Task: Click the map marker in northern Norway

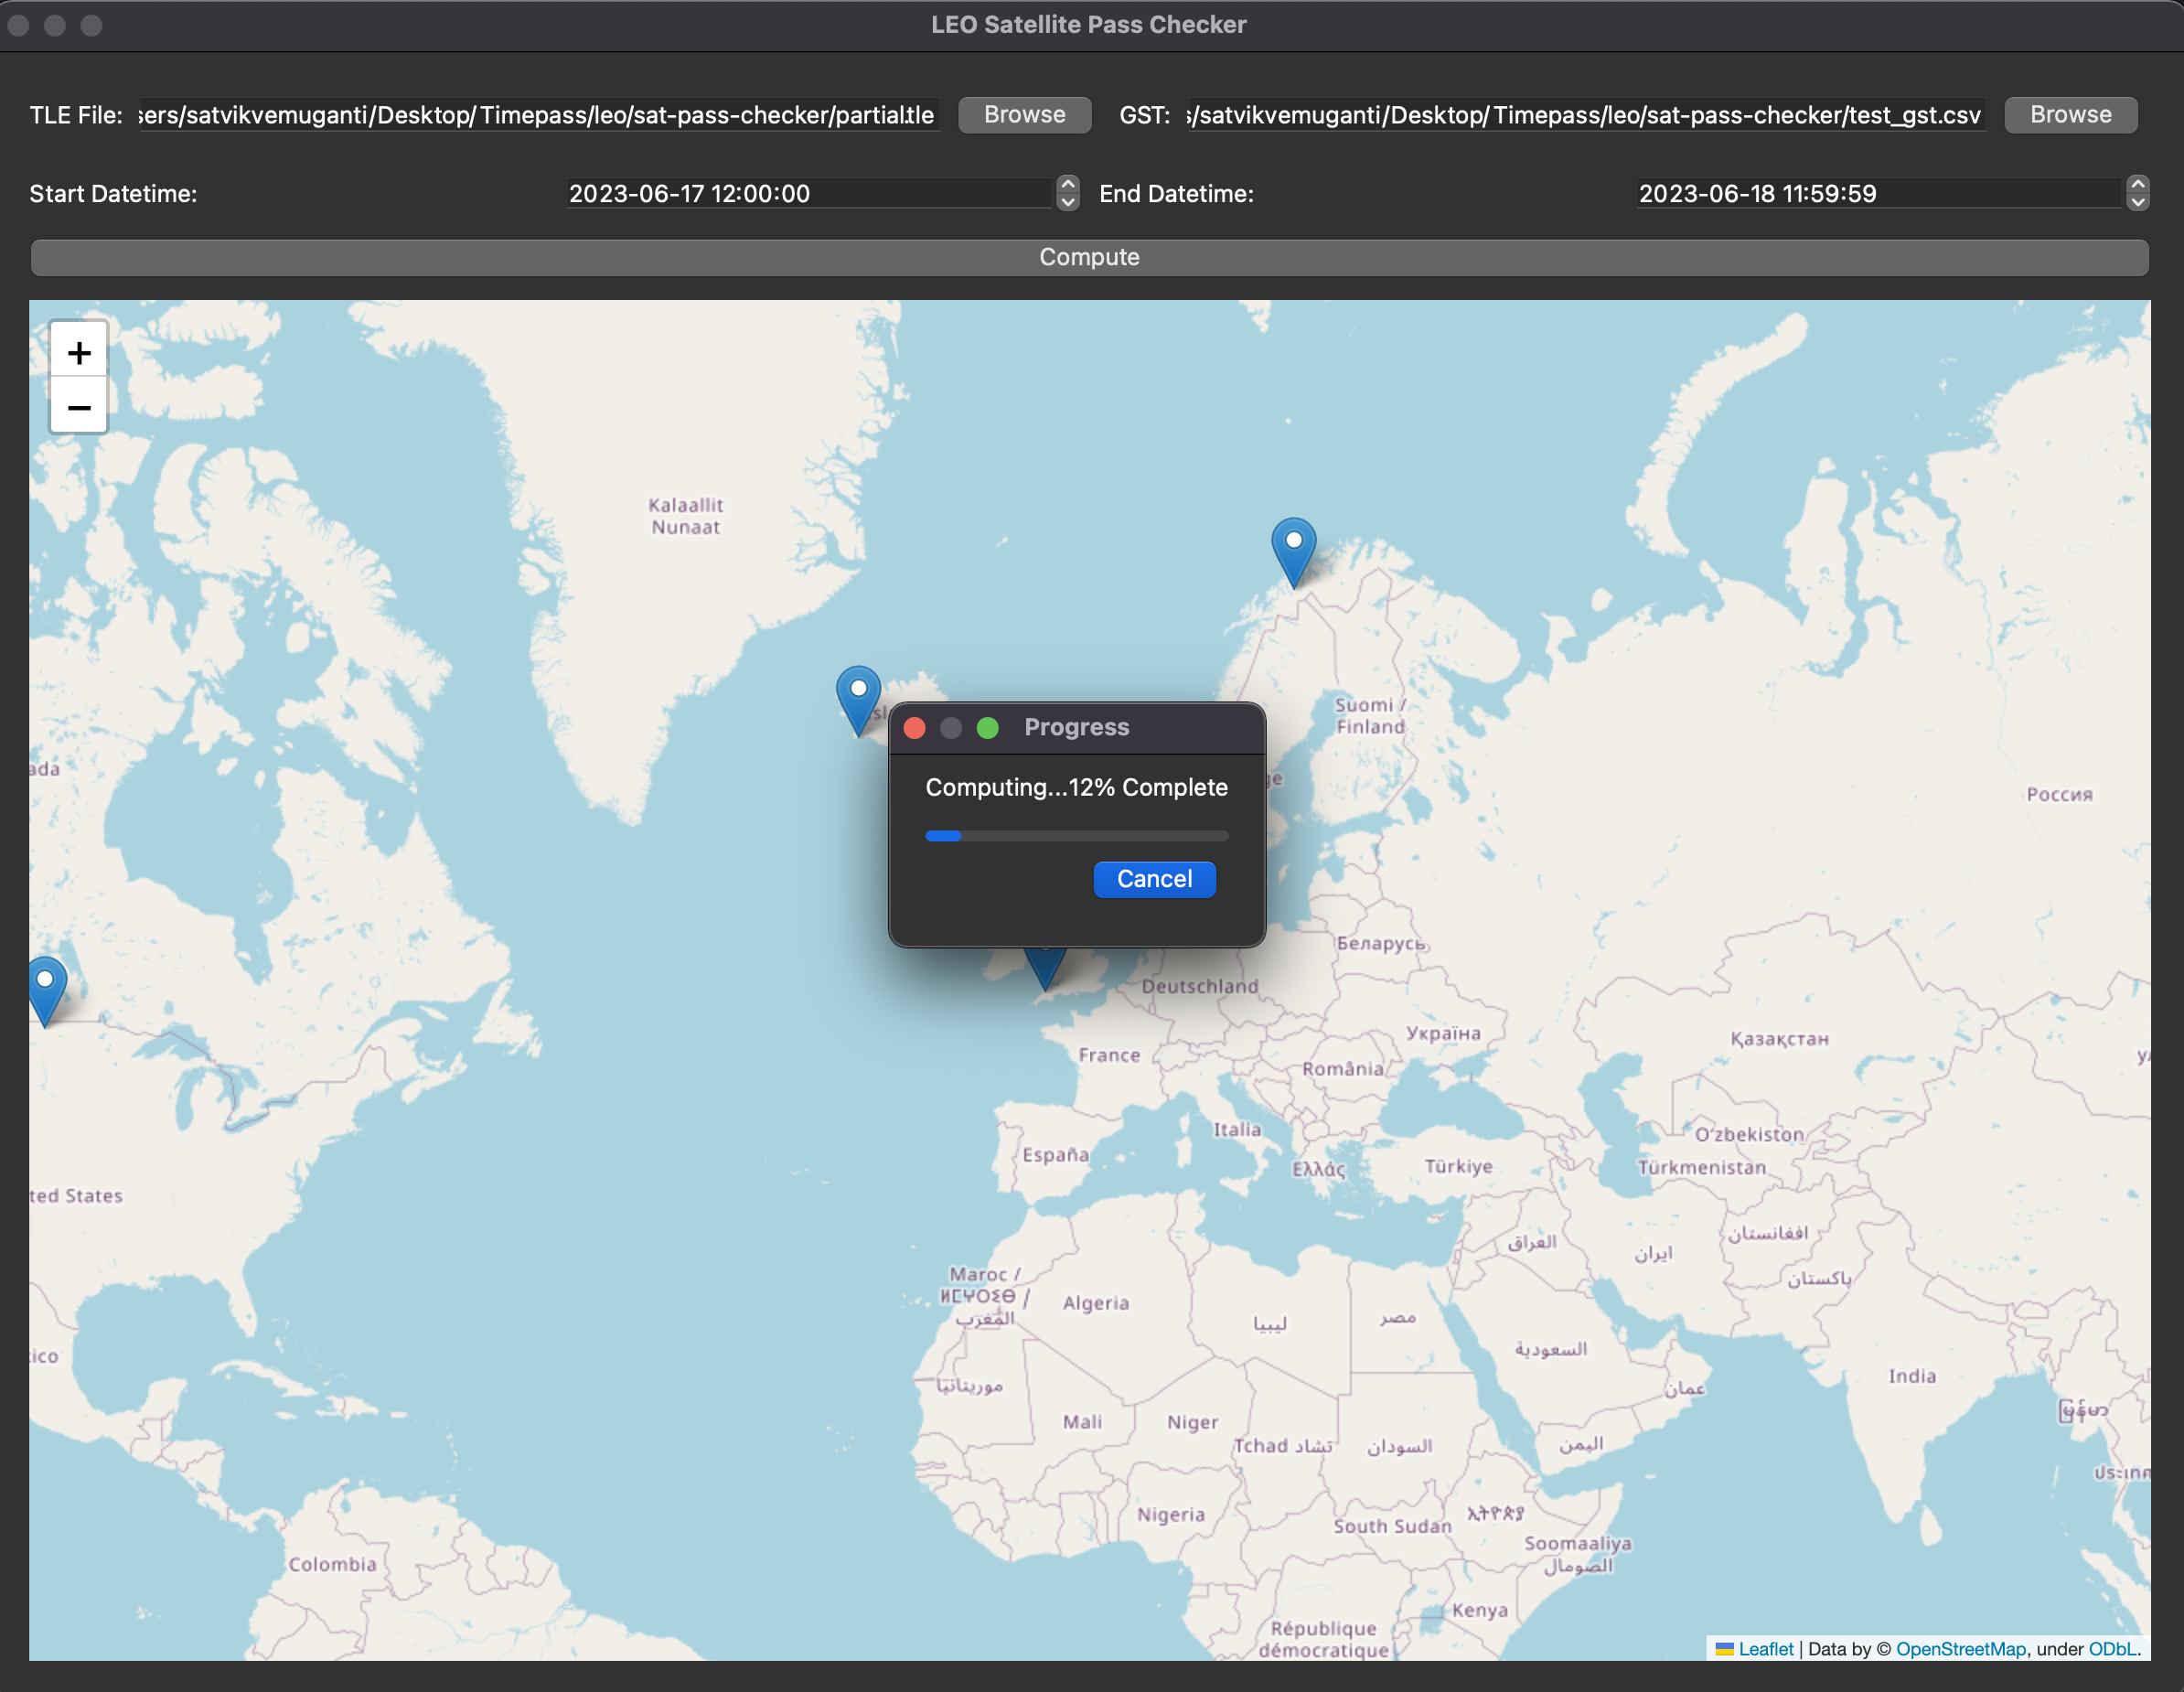Action: 1293,548
